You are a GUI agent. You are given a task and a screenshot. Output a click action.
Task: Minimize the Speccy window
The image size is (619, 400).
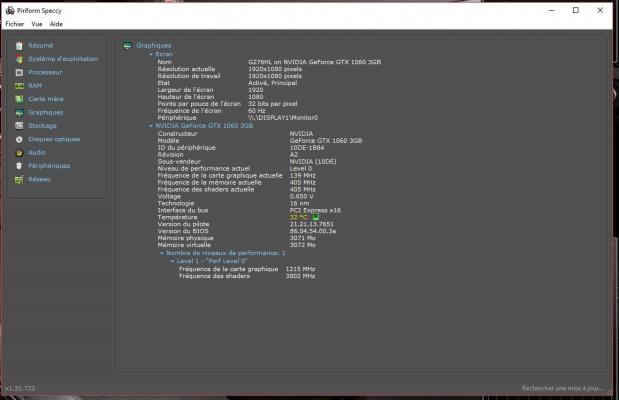[x=551, y=10]
